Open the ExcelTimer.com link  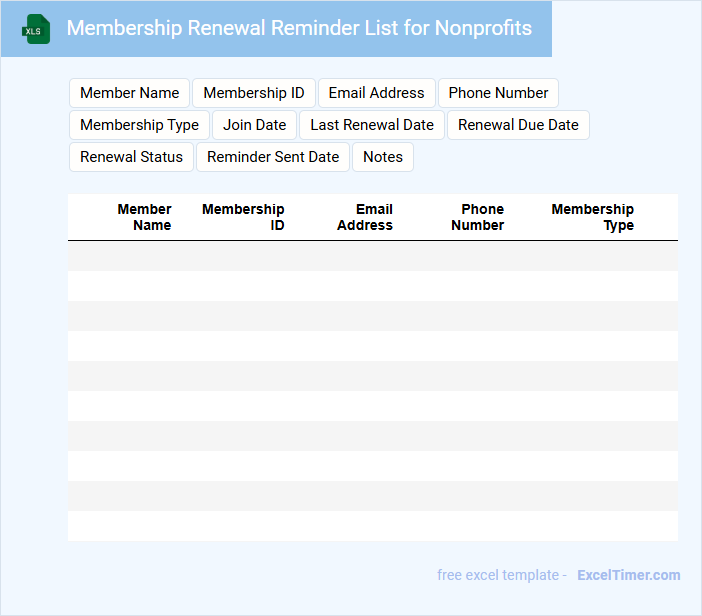click(x=628, y=575)
